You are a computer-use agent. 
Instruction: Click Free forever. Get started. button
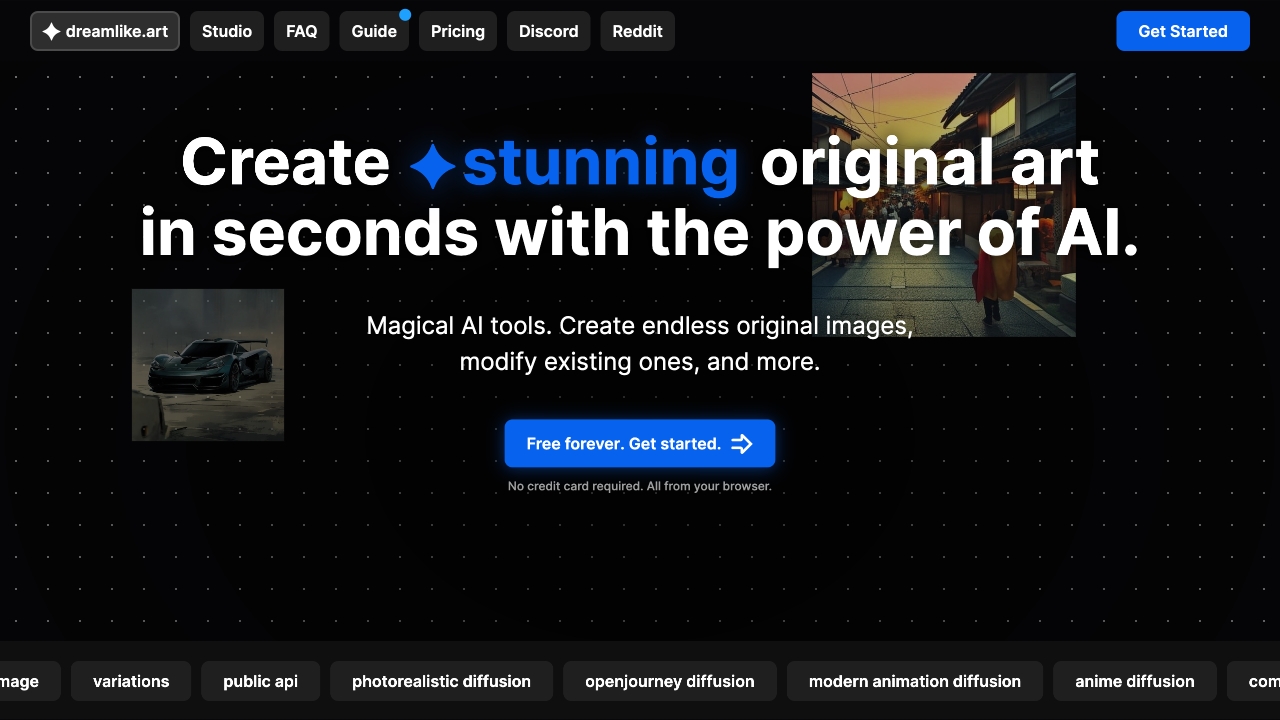(623, 444)
